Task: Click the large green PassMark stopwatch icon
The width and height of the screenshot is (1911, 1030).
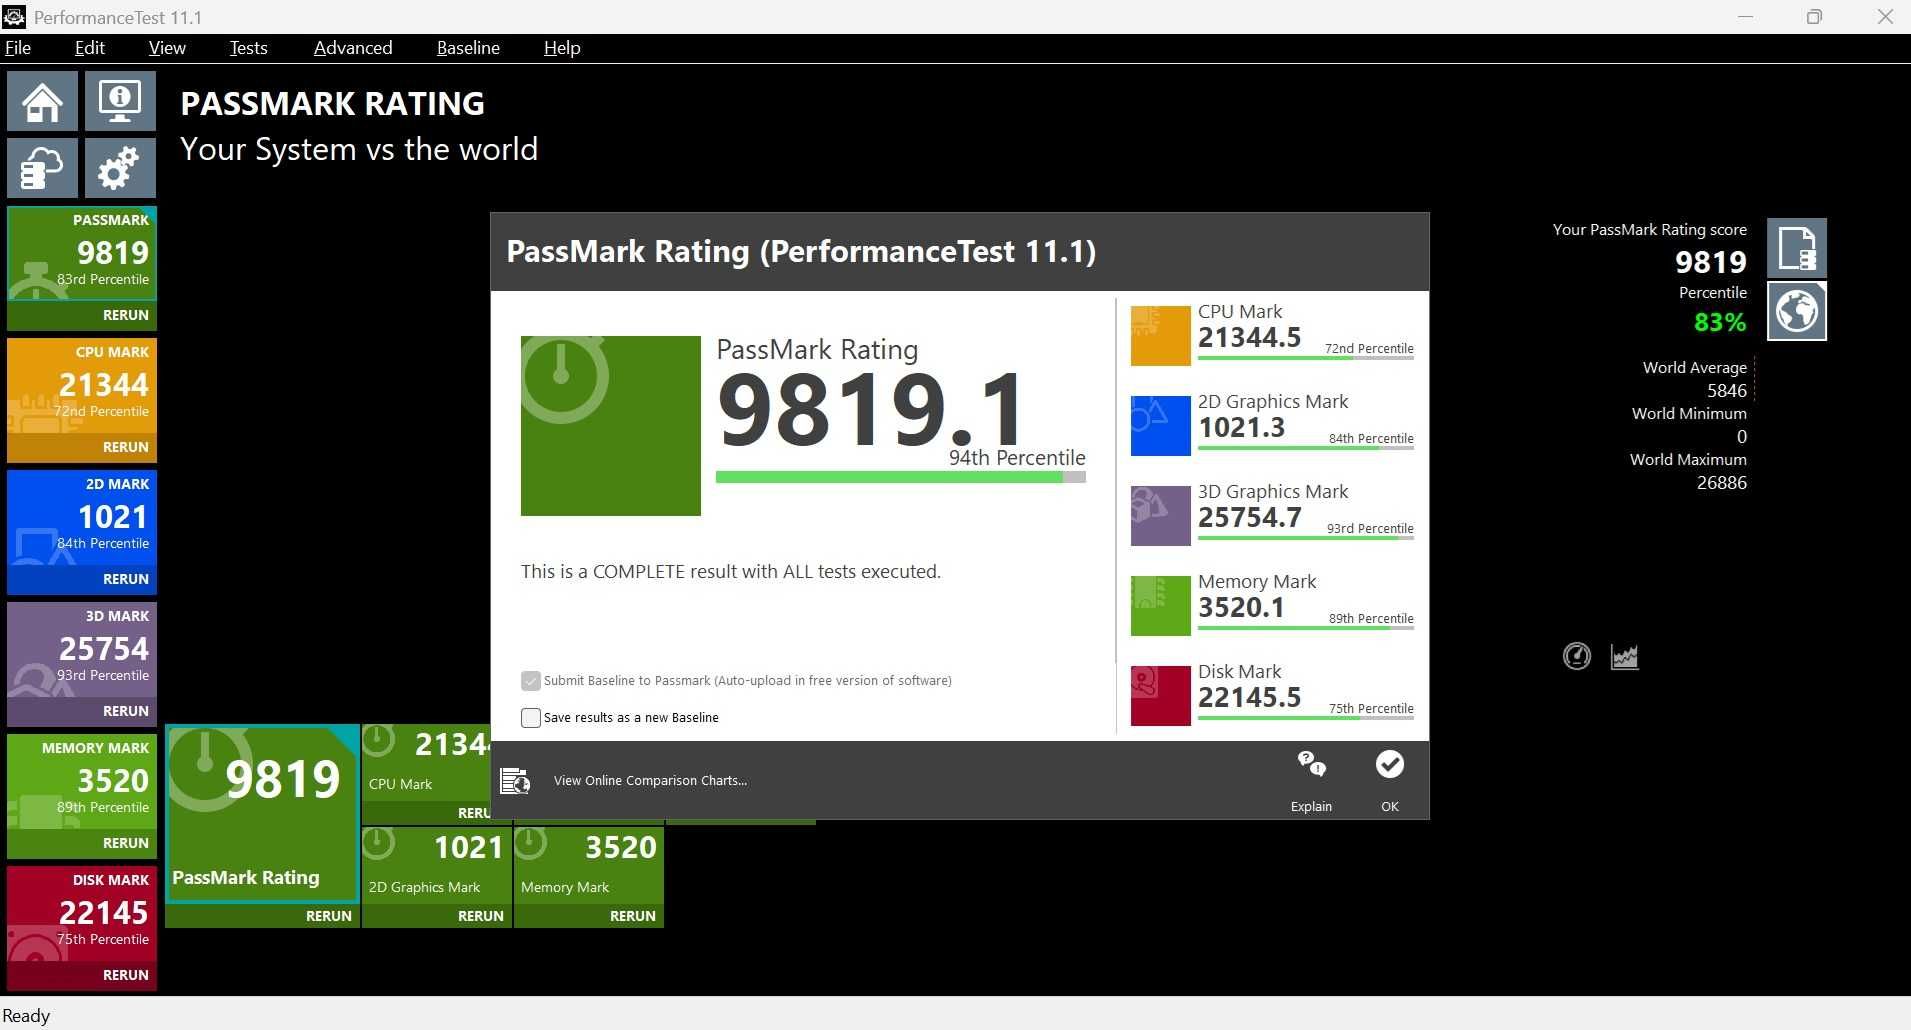Action: pos(611,426)
